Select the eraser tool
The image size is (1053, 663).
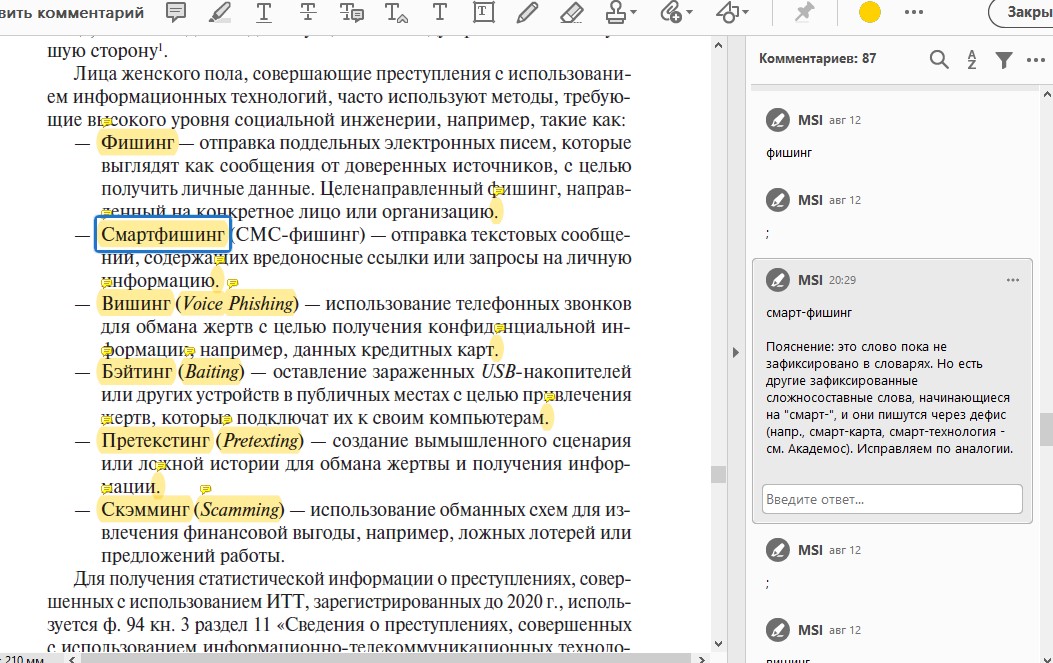coord(571,12)
